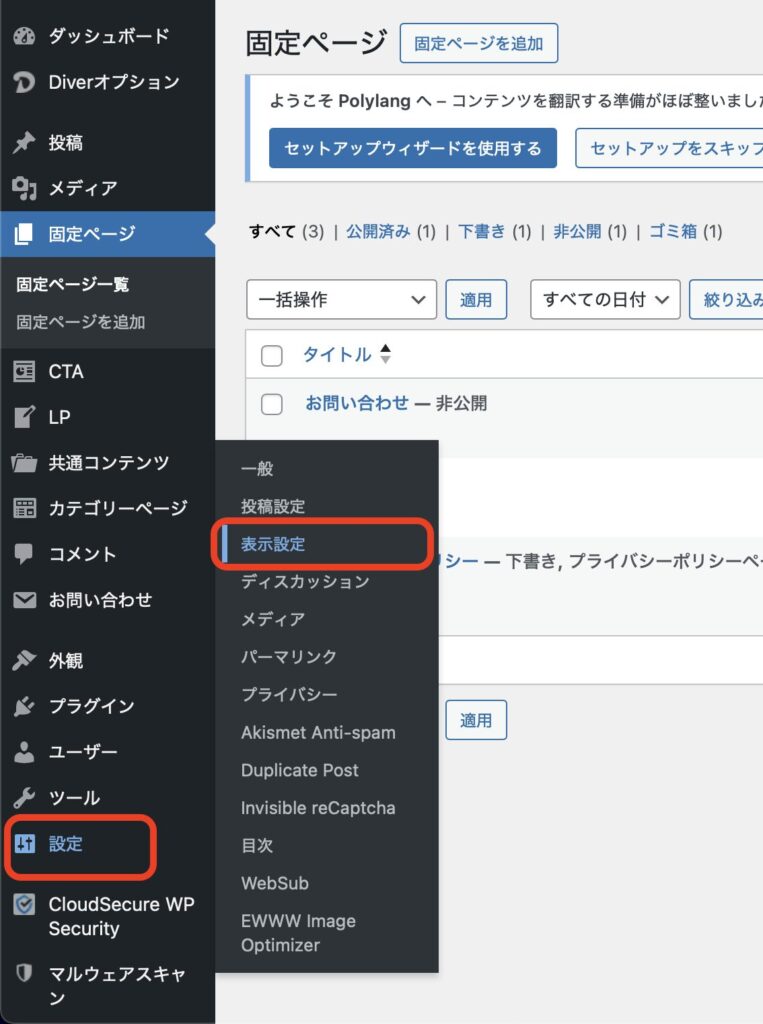The width and height of the screenshot is (763, 1024).
Task: Open the 一括操作 bulk actions dropdown
Action: tap(341, 299)
